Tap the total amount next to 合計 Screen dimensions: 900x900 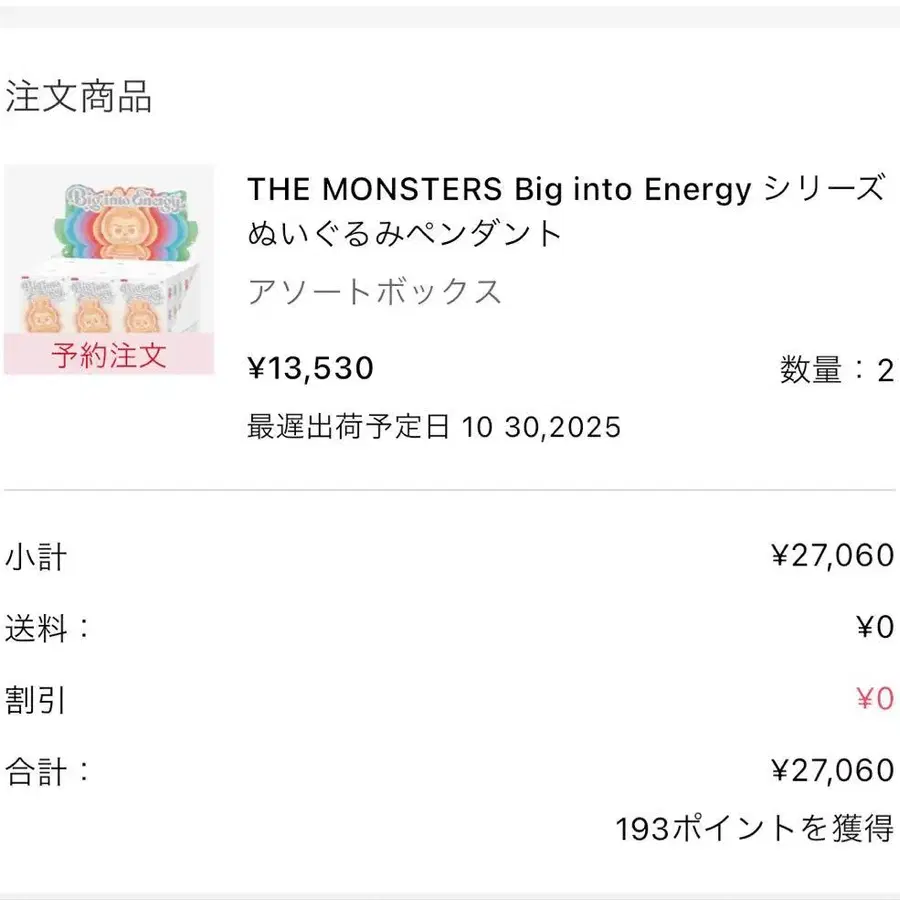832,770
